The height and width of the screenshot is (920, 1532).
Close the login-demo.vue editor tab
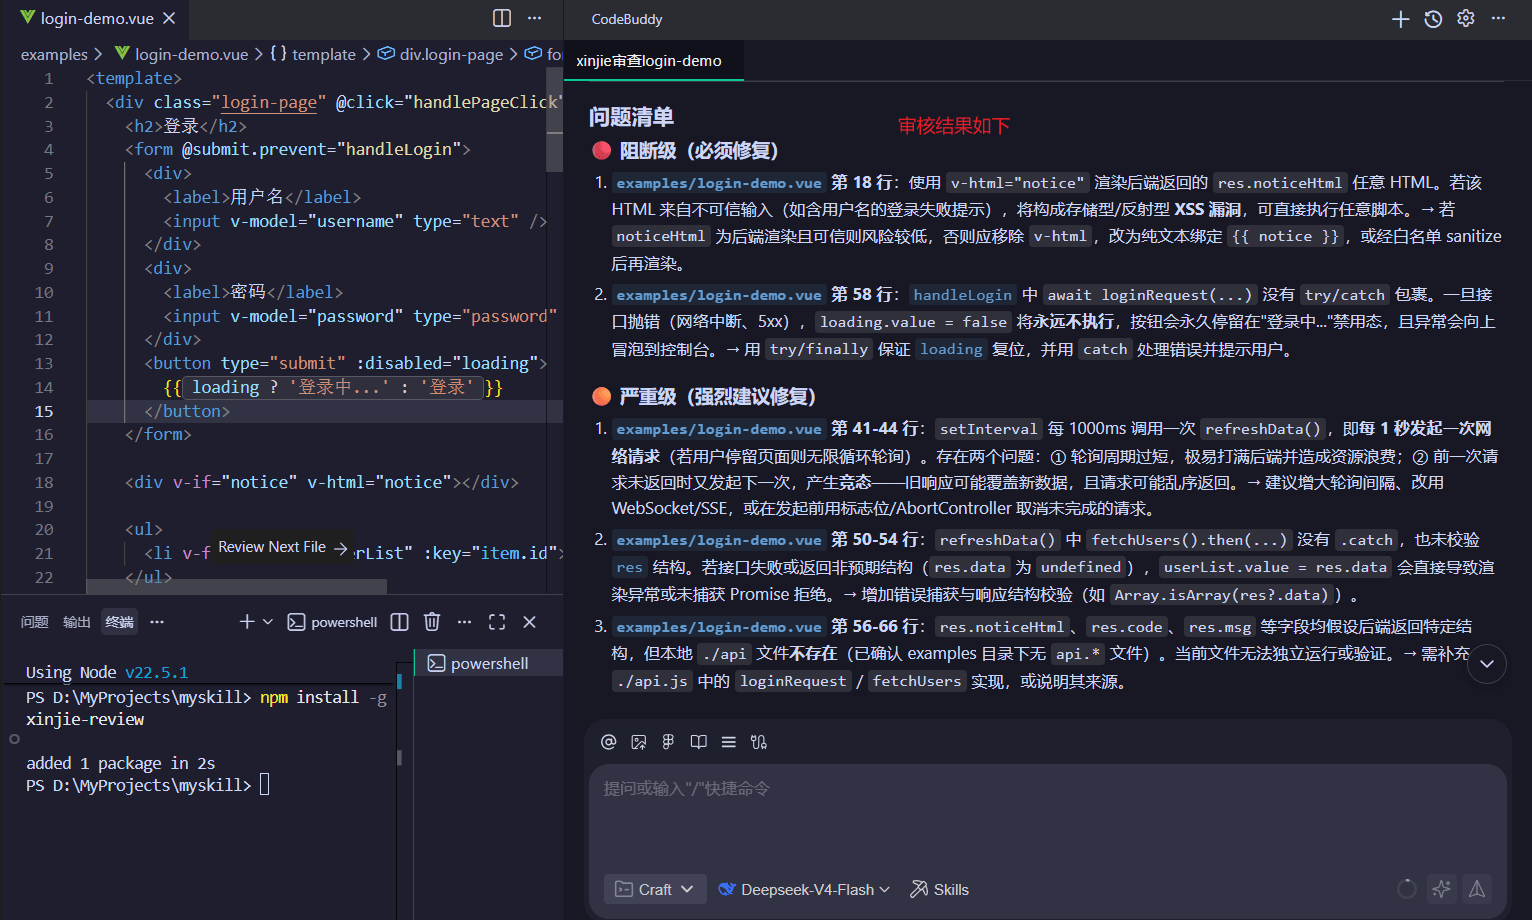tap(169, 18)
